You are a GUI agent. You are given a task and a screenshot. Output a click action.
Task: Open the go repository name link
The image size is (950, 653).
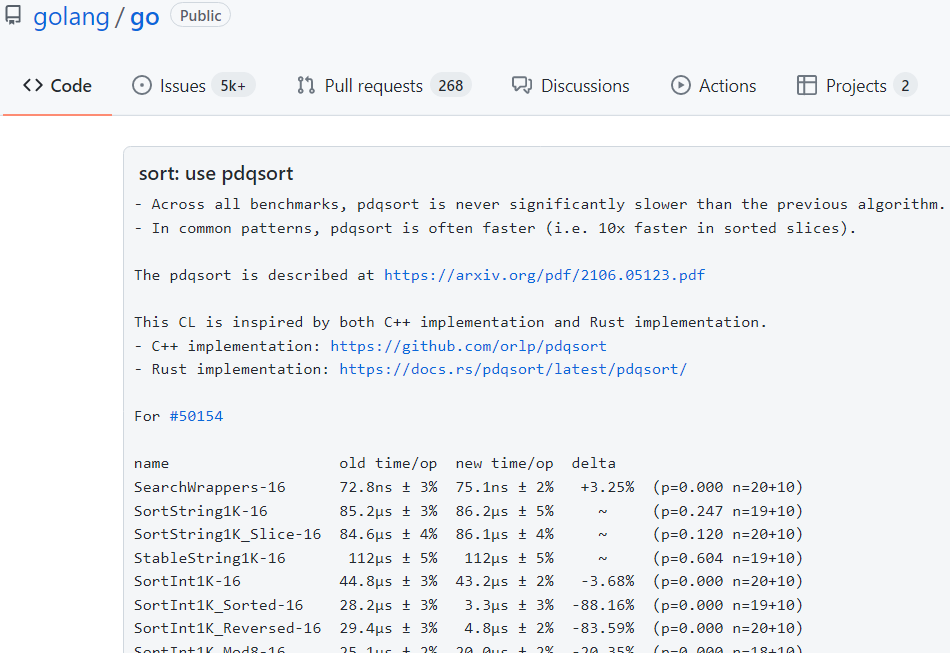coord(145,17)
